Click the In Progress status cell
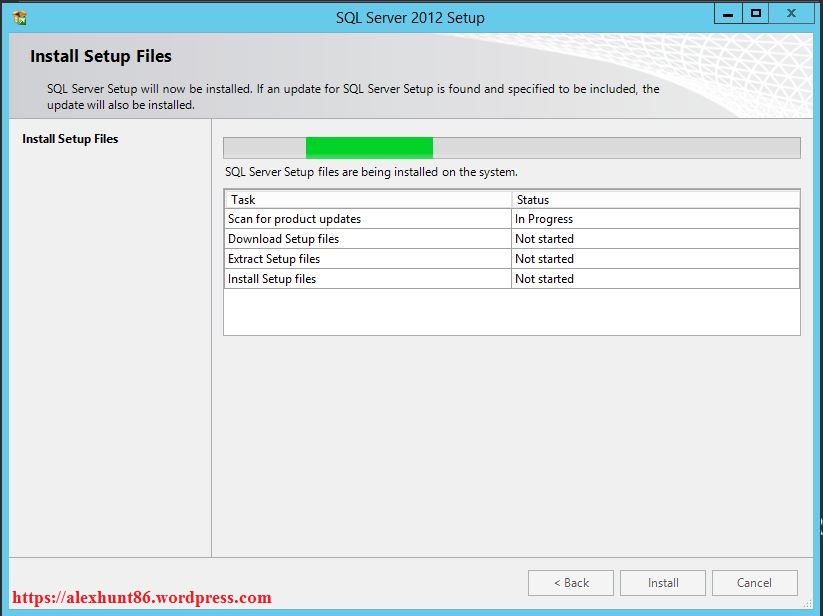 click(x=544, y=218)
